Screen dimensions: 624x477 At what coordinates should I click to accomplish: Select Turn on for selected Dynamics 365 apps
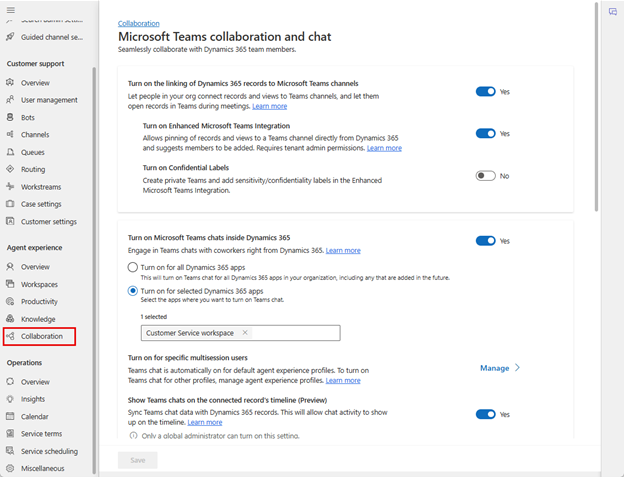point(133,291)
